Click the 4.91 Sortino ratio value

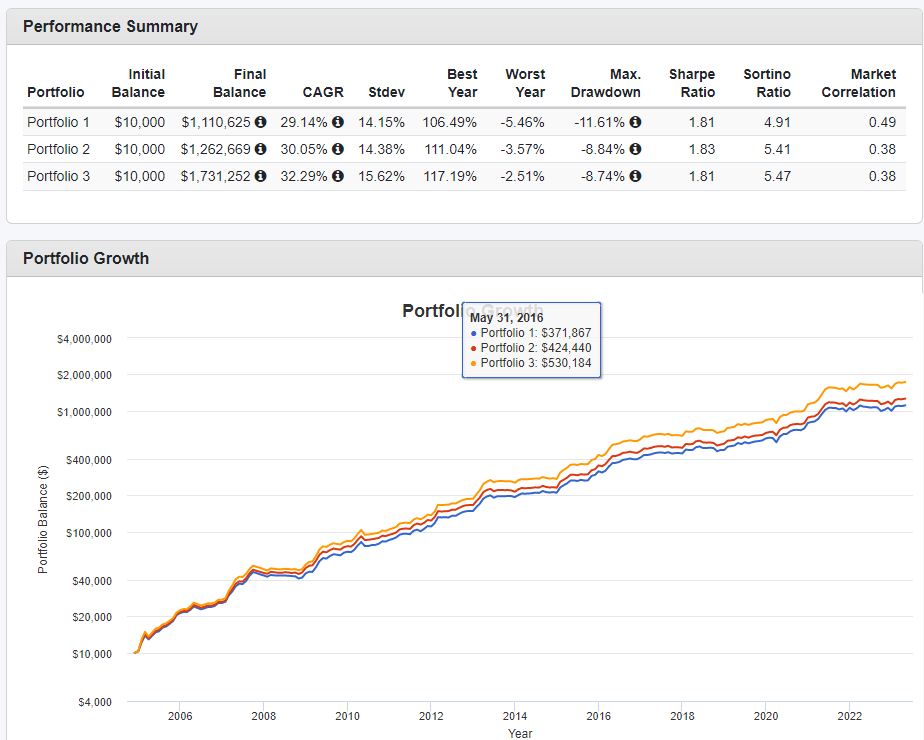coord(777,123)
